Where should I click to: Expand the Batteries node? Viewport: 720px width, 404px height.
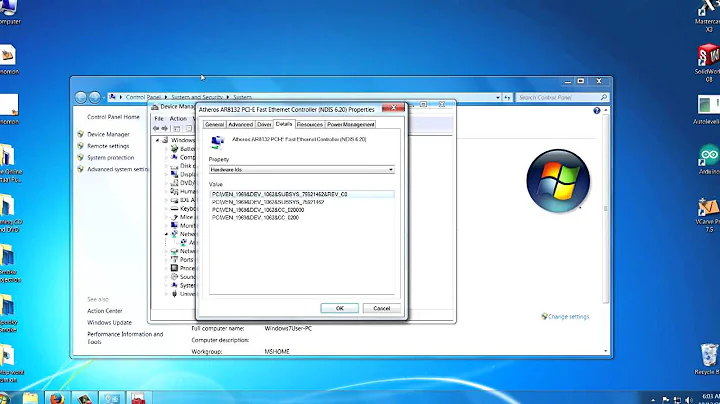click(166, 149)
